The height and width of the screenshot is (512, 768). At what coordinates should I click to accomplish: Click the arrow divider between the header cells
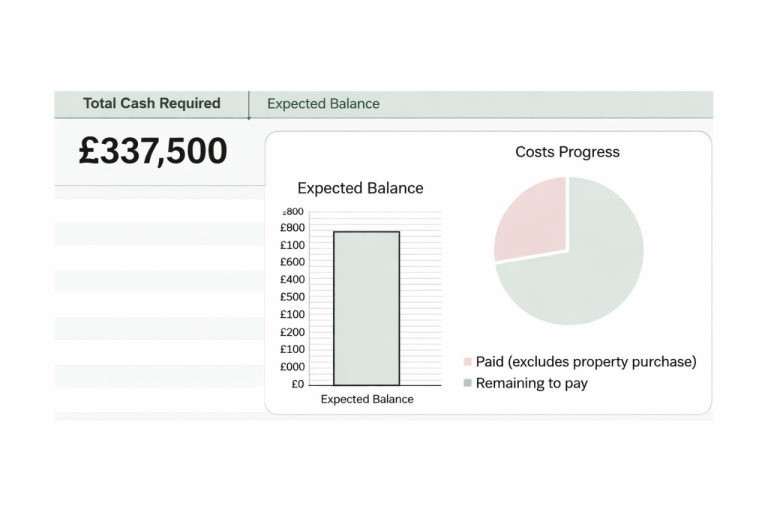[249, 106]
